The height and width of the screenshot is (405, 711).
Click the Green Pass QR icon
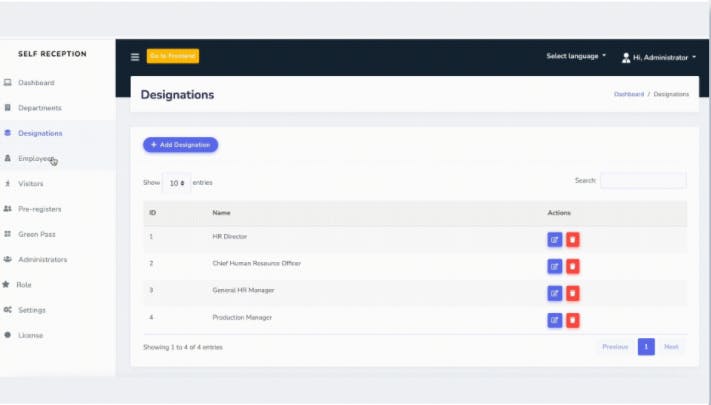click(7, 234)
